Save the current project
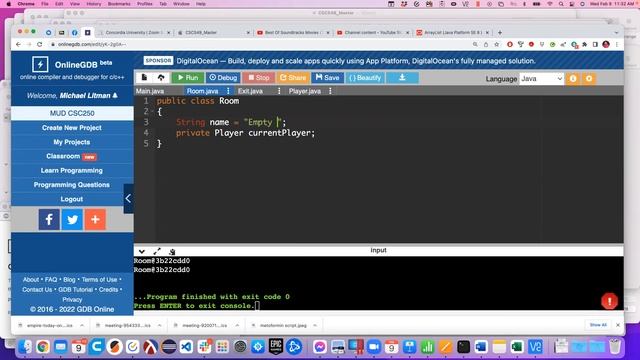The width and height of the screenshot is (640, 360). [327, 78]
